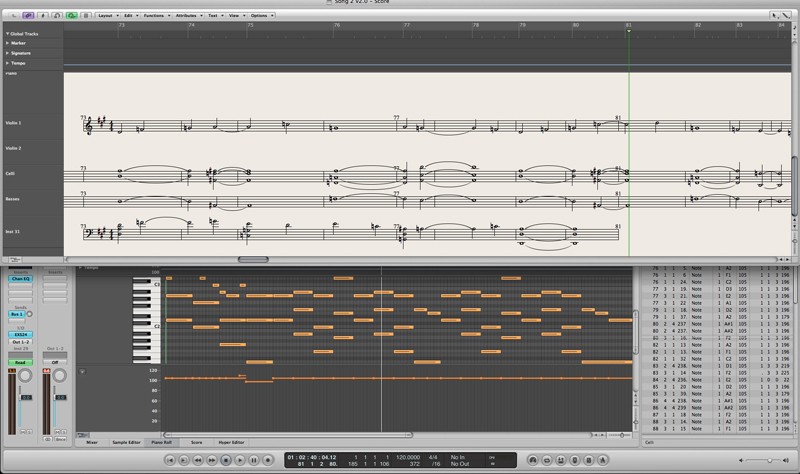
Task: Toggle the purple Link button in Score toolbar
Action: (x=28, y=15)
